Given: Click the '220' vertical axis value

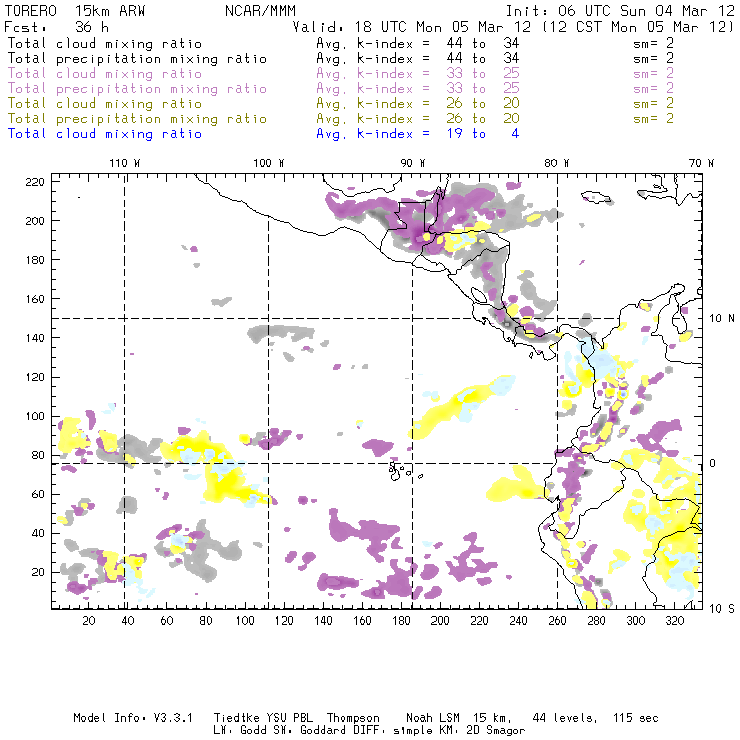Looking at the screenshot, I should pyautogui.click(x=35, y=182).
